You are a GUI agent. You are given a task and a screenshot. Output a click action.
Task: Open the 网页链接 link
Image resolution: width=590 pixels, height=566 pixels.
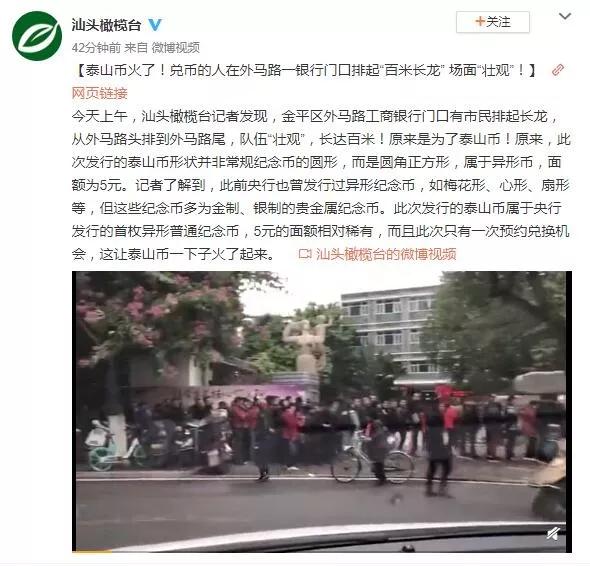click(100, 93)
